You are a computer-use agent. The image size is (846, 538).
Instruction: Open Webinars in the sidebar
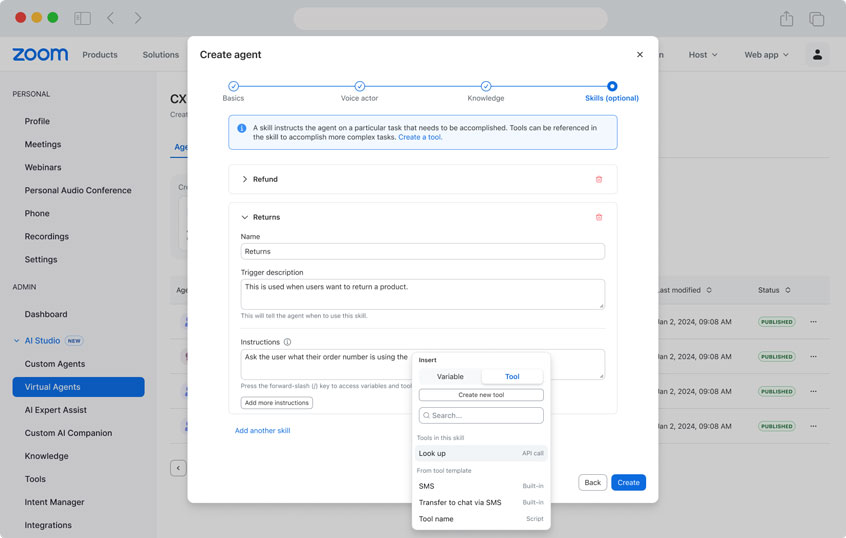43,168
